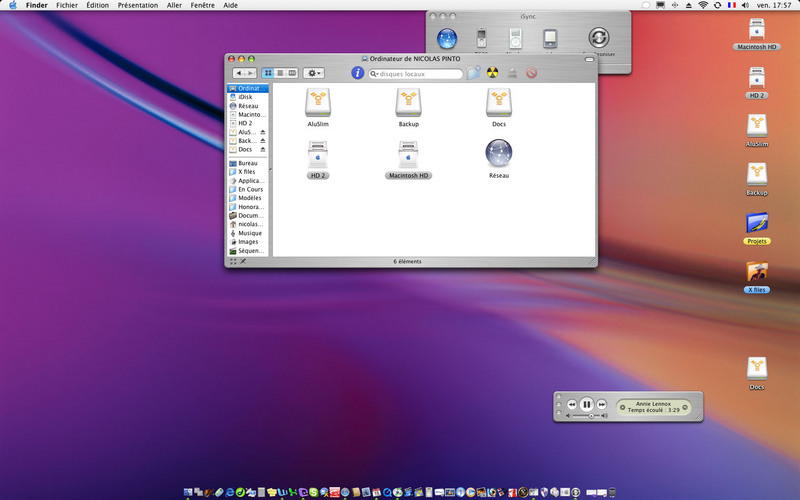Click the disques locaux search field
Image resolution: width=800 pixels, height=500 pixels.
[x=415, y=74]
